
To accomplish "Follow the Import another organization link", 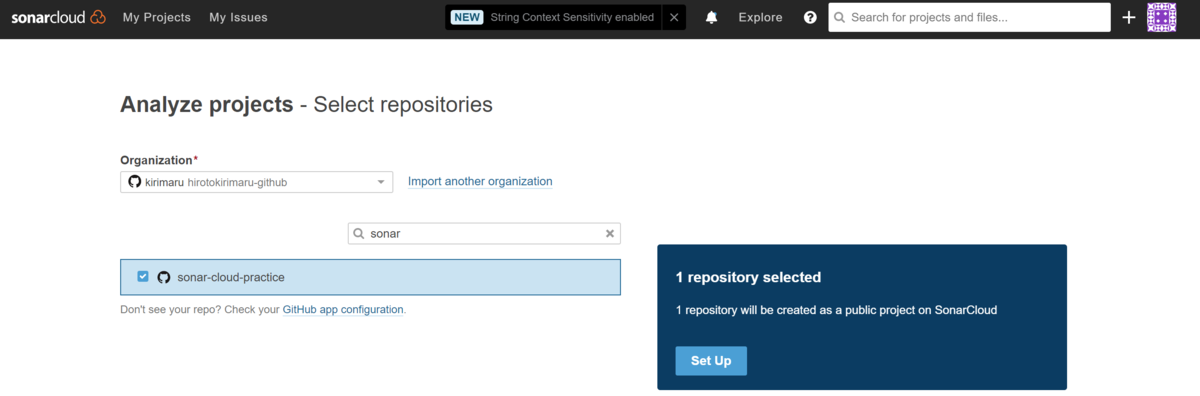I will pos(480,181).
